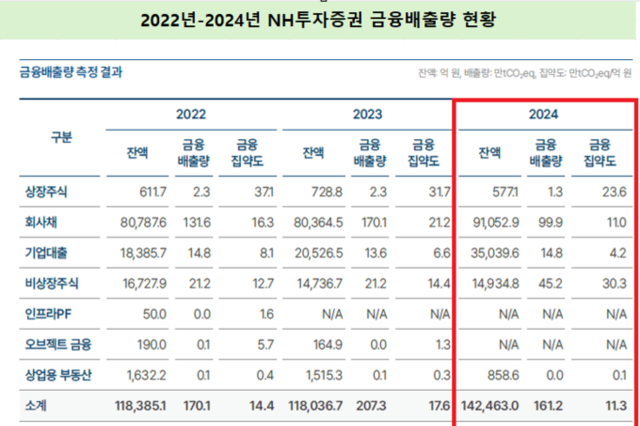Click the 인프라PF balance value '50.0'
This screenshot has height=426, width=640.
(154, 314)
